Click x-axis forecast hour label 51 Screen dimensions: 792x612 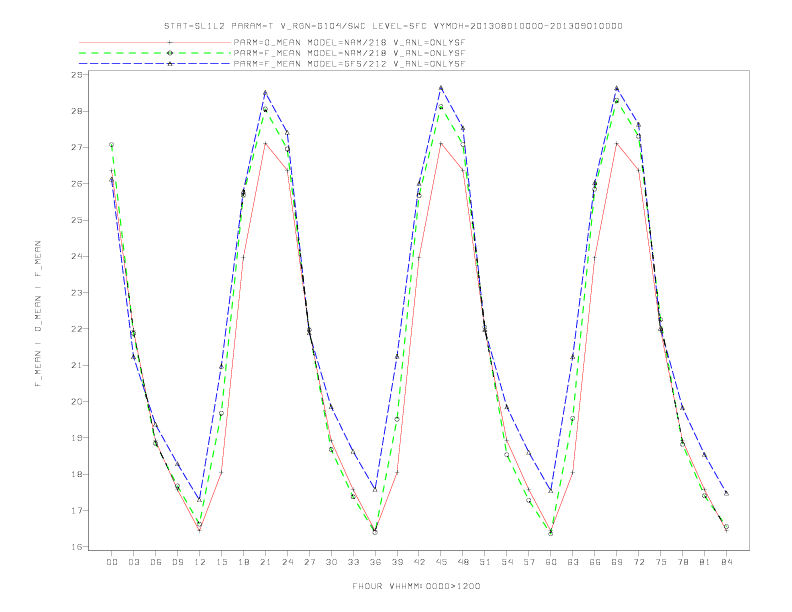pyautogui.click(x=485, y=562)
